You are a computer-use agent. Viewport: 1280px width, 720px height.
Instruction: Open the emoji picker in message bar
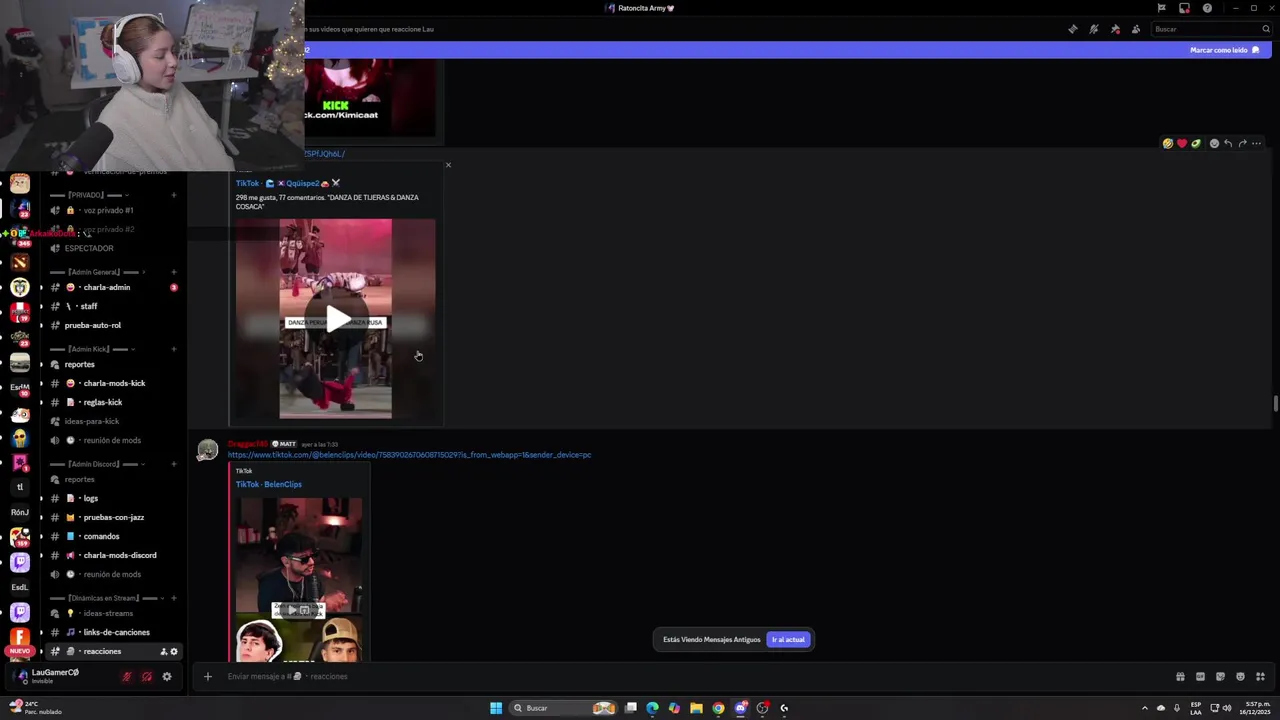tap(1240, 677)
